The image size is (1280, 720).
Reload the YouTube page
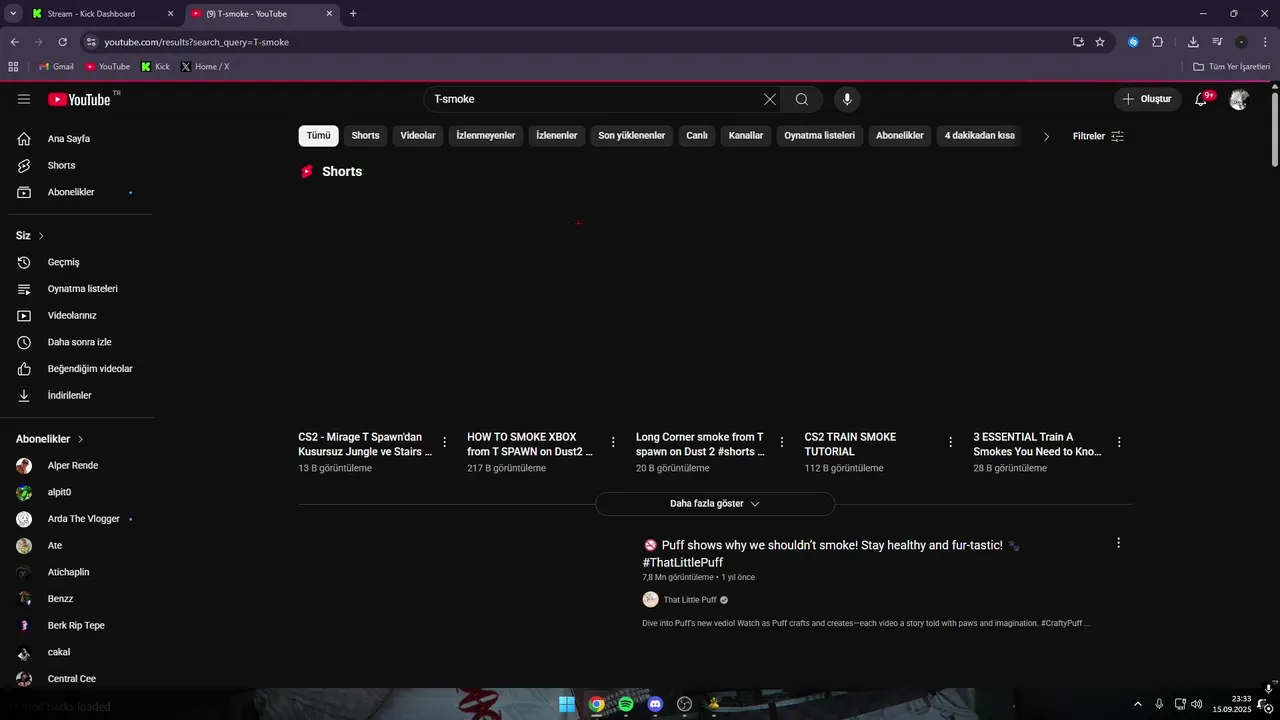62,42
